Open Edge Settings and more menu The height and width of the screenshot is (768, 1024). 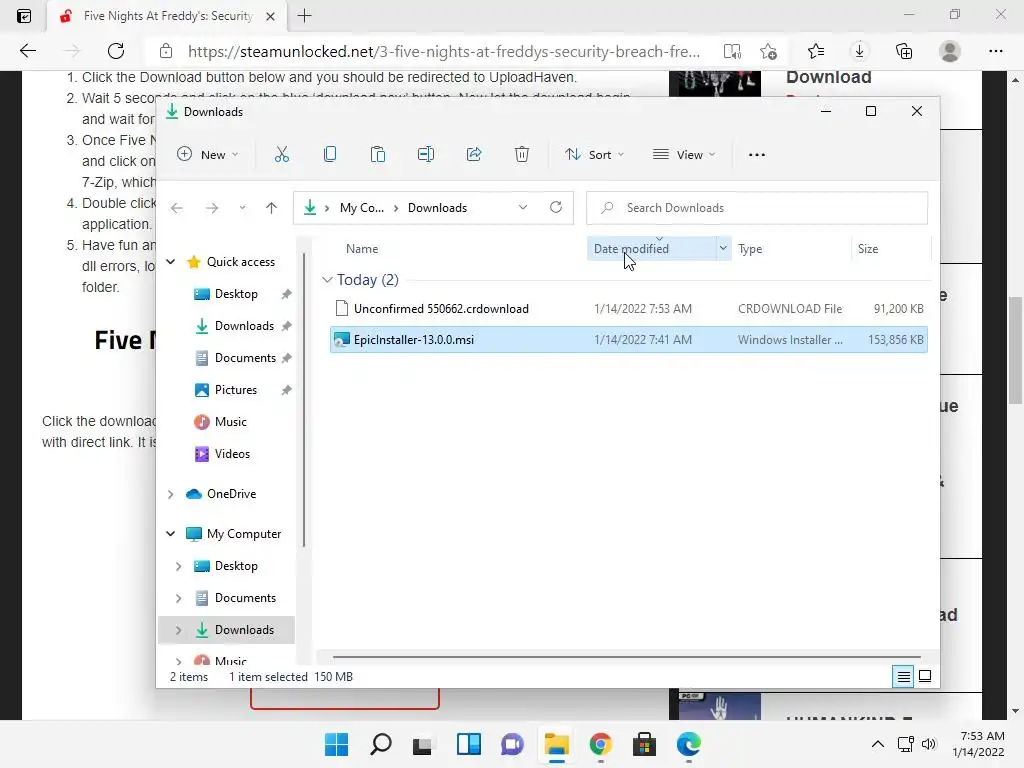[995, 51]
